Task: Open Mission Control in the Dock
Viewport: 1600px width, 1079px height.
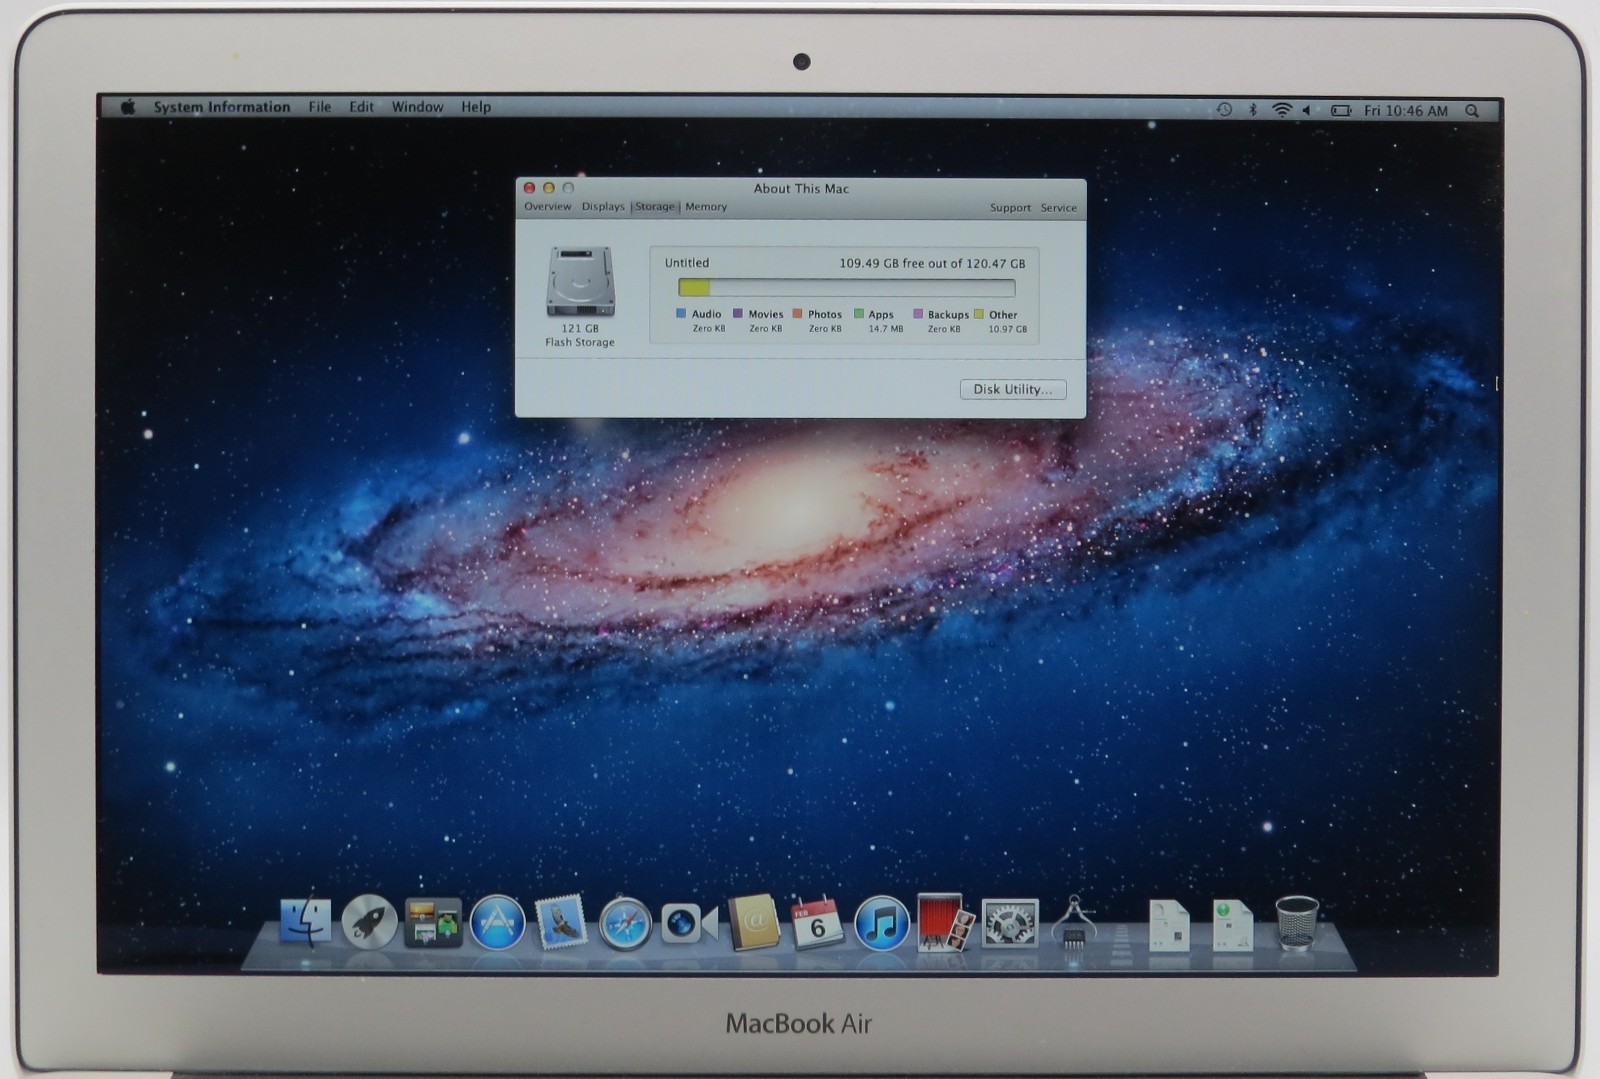Action: click(x=433, y=922)
